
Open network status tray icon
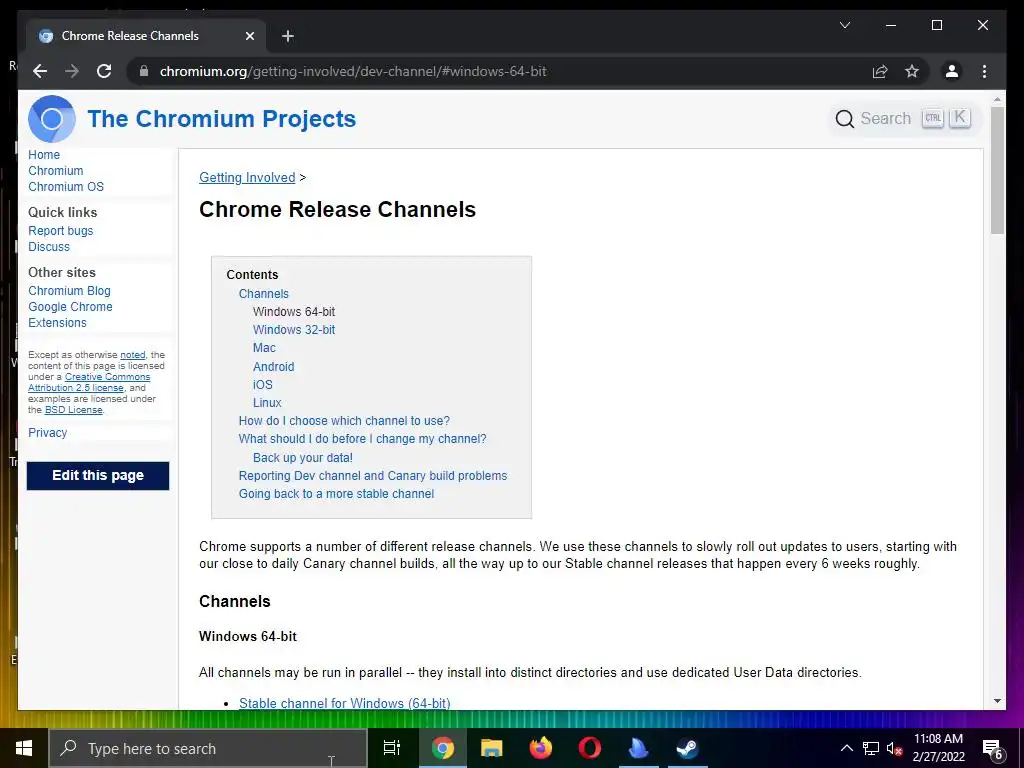click(871, 748)
